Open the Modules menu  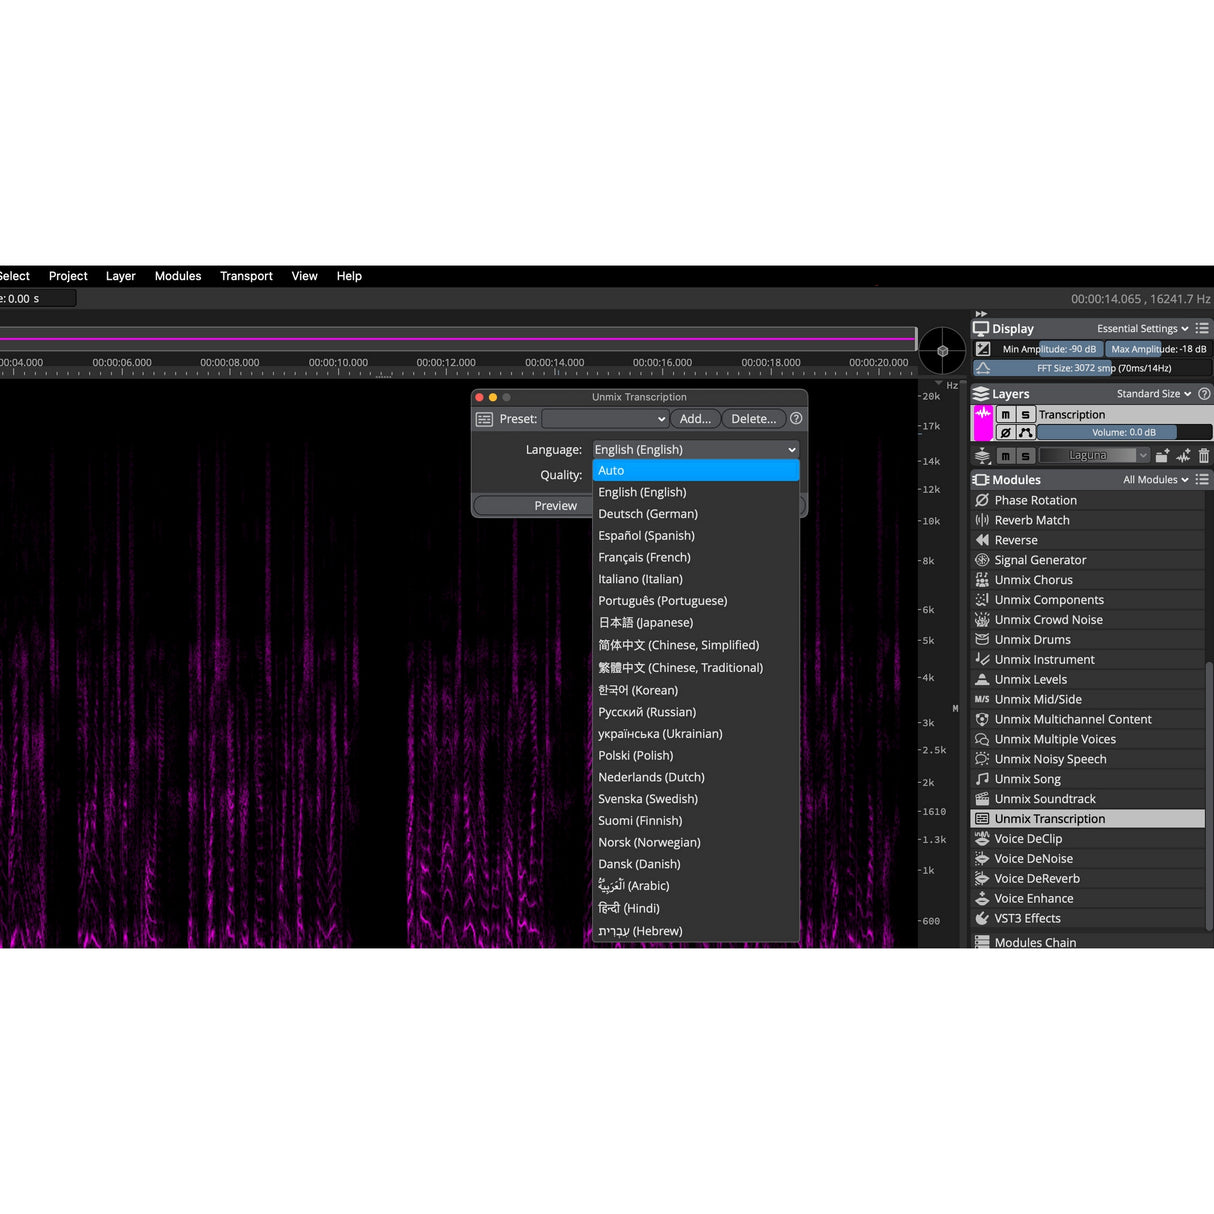click(178, 276)
